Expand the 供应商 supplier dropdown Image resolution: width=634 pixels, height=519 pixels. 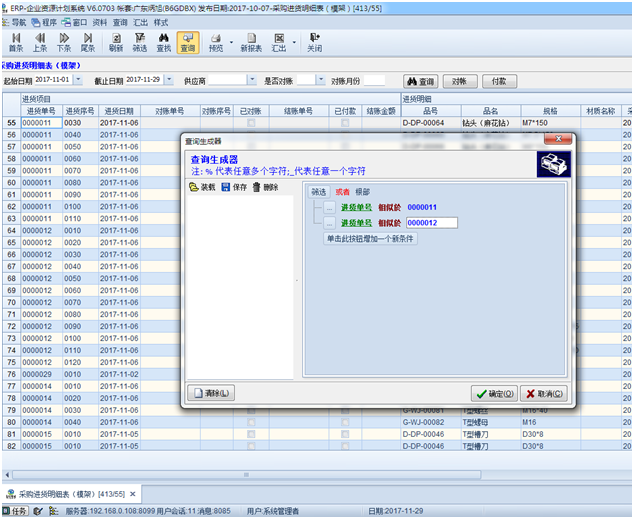pos(253,80)
